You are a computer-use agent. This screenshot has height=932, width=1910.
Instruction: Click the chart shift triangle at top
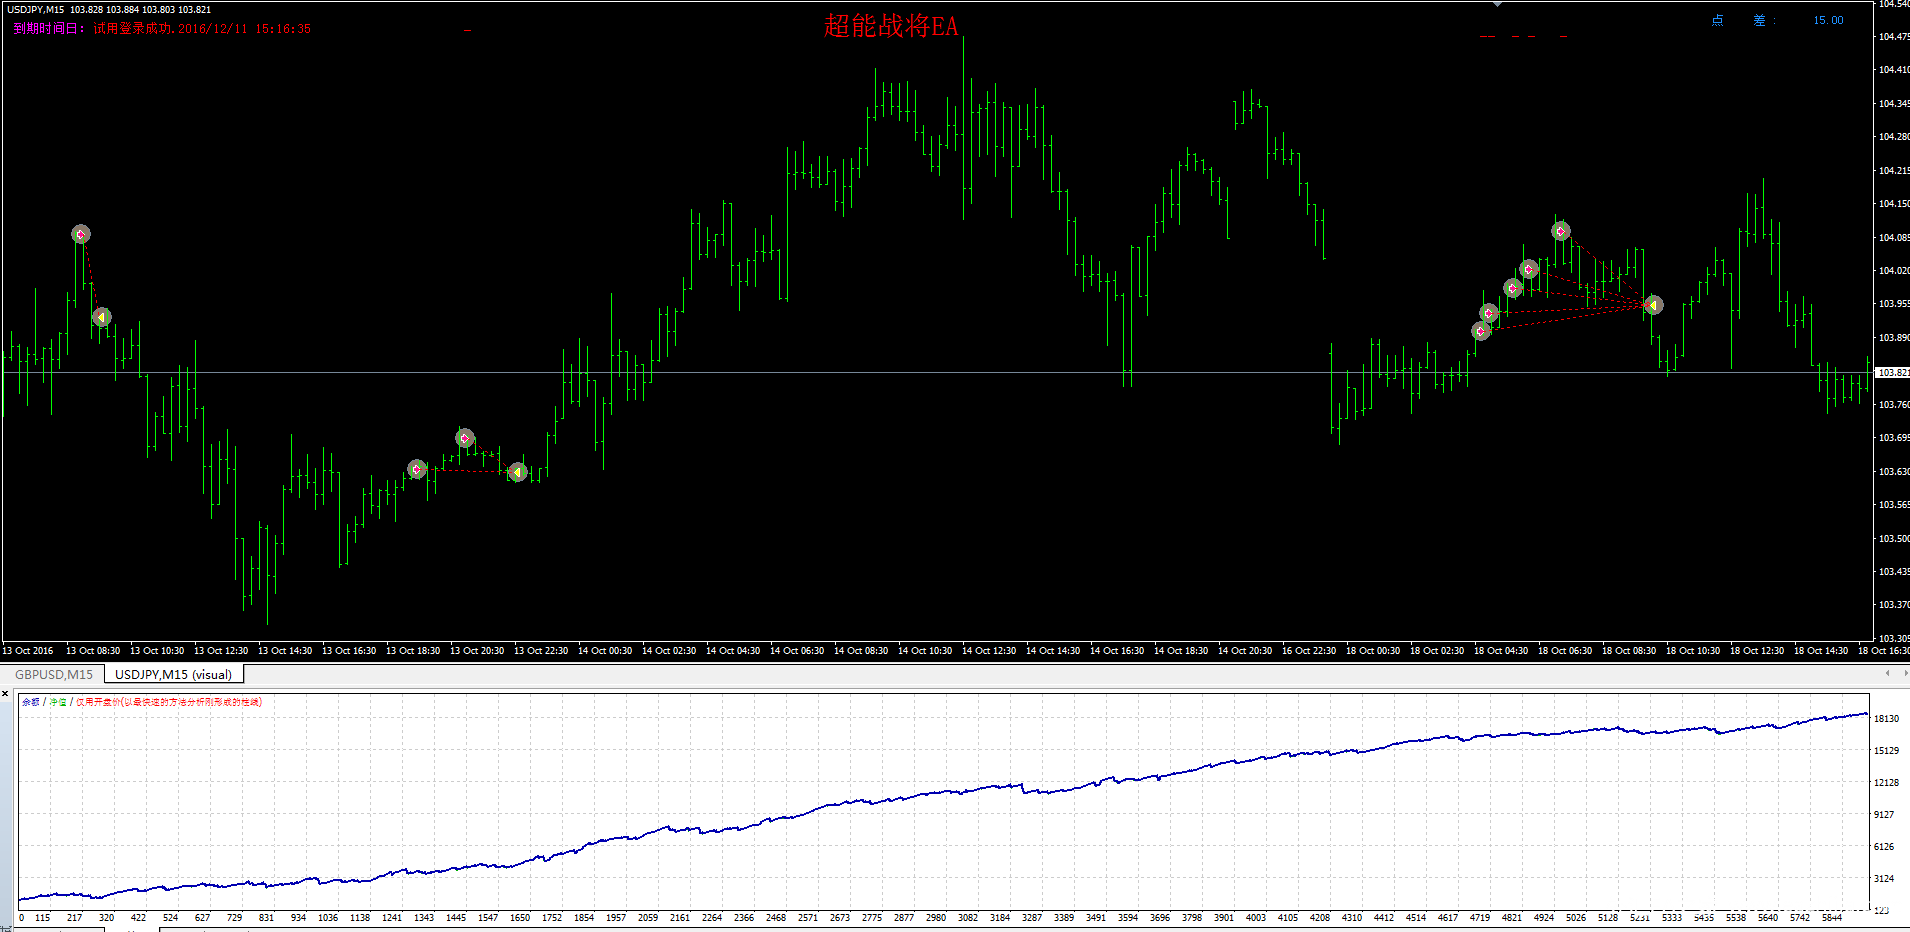pos(1497,5)
